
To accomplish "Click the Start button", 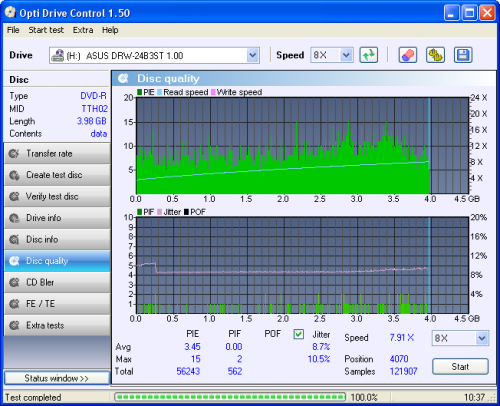I will (x=460, y=367).
